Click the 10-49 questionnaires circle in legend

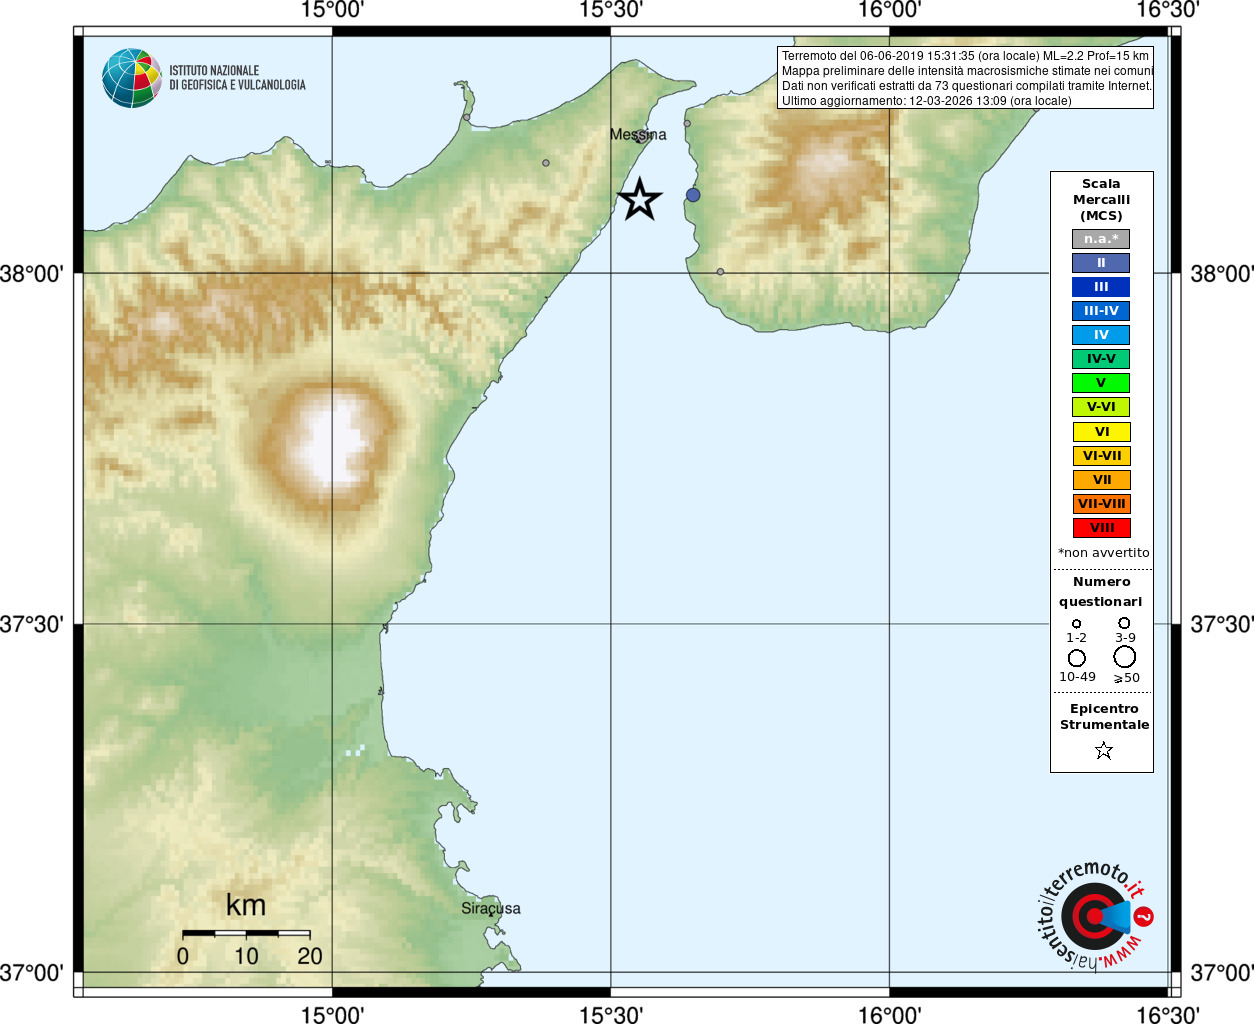pyautogui.click(x=1077, y=658)
